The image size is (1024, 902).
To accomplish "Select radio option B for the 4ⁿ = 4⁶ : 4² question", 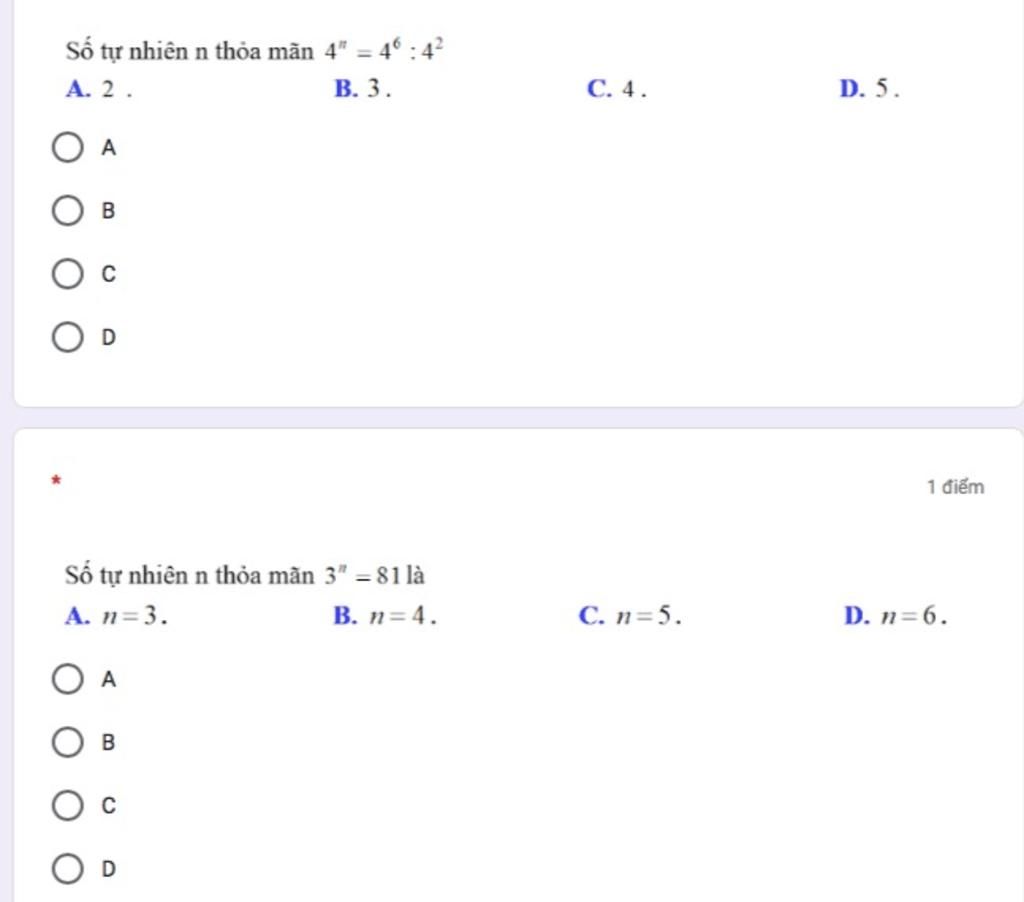I will pyautogui.click(x=67, y=210).
